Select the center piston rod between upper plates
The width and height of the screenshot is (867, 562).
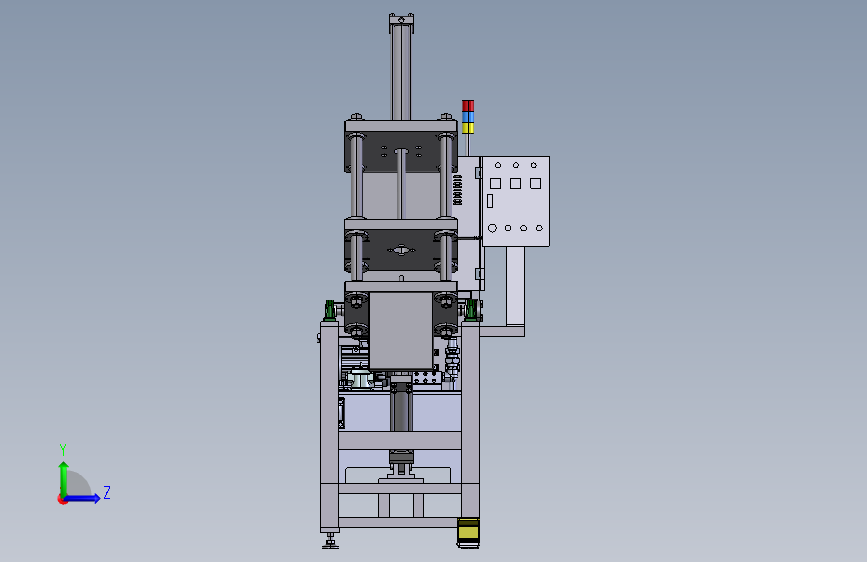tap(401, 184)
